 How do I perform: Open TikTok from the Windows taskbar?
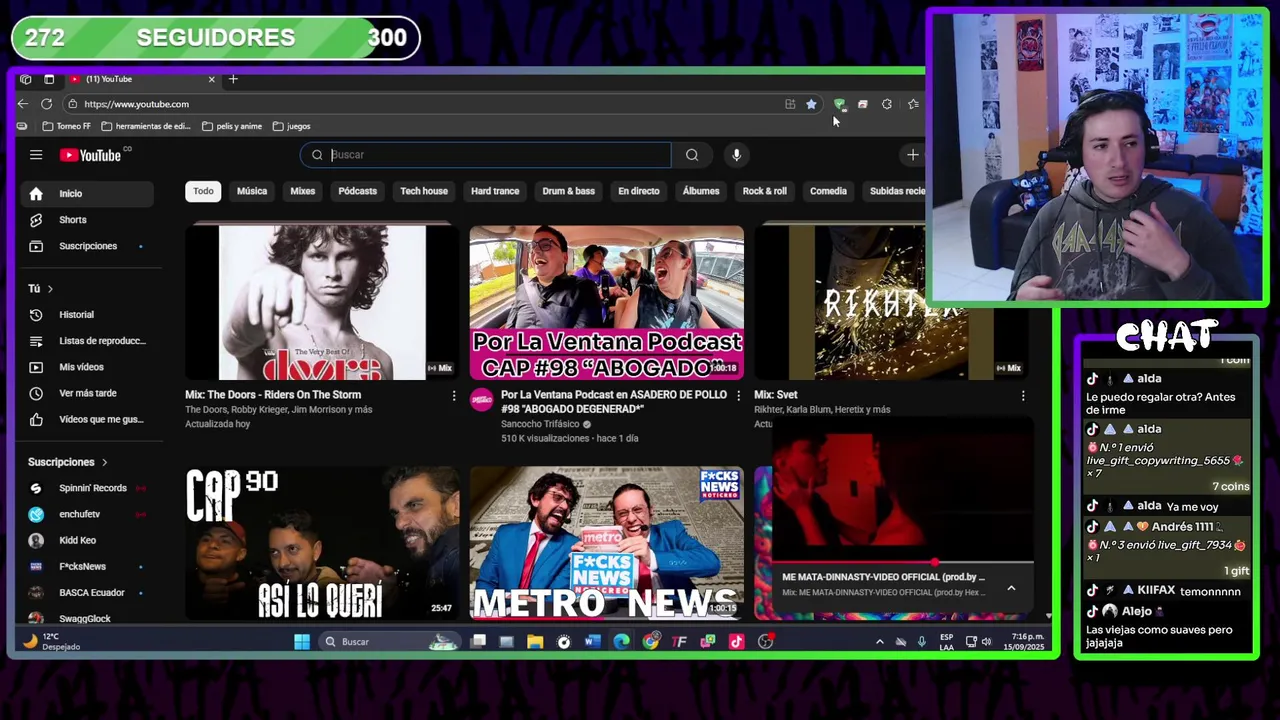(x=737, y=642)
